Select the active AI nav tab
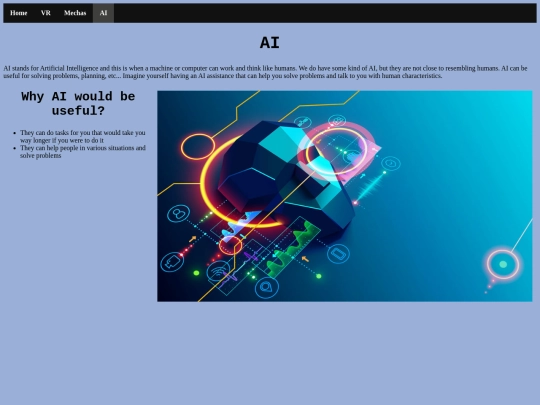Viewport: 540px width, 405px height. pos(103,13)
